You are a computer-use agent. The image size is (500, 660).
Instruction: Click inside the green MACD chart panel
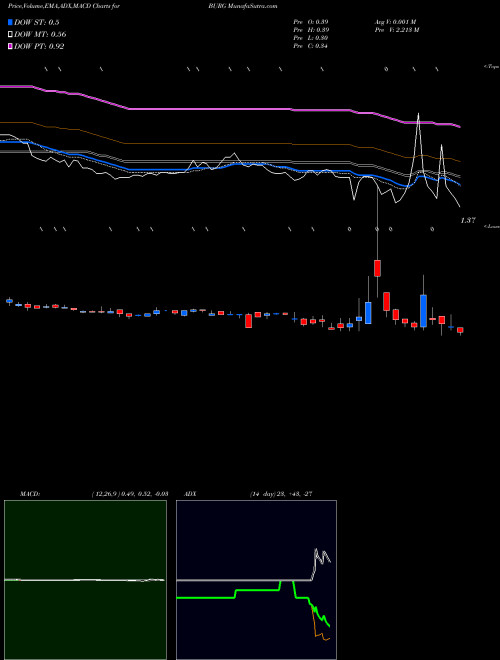point(85,580)
